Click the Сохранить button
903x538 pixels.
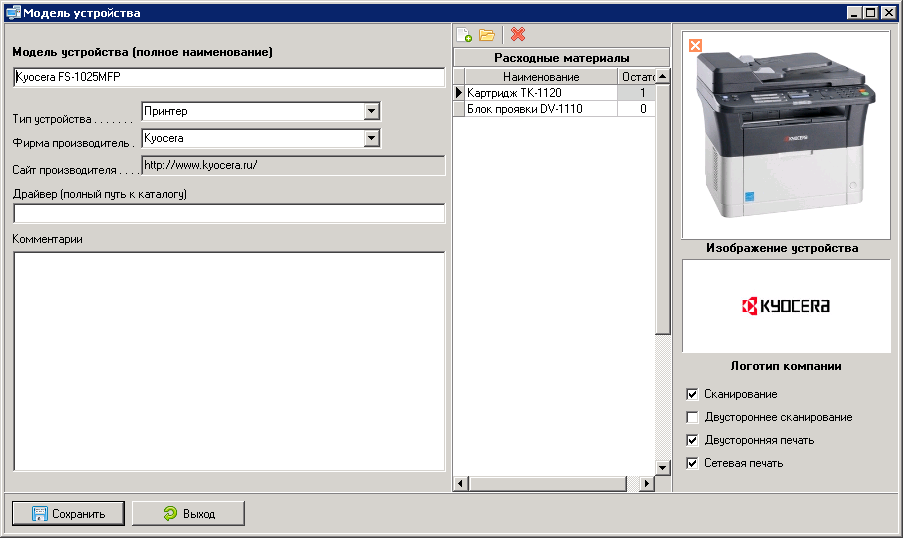68,513
